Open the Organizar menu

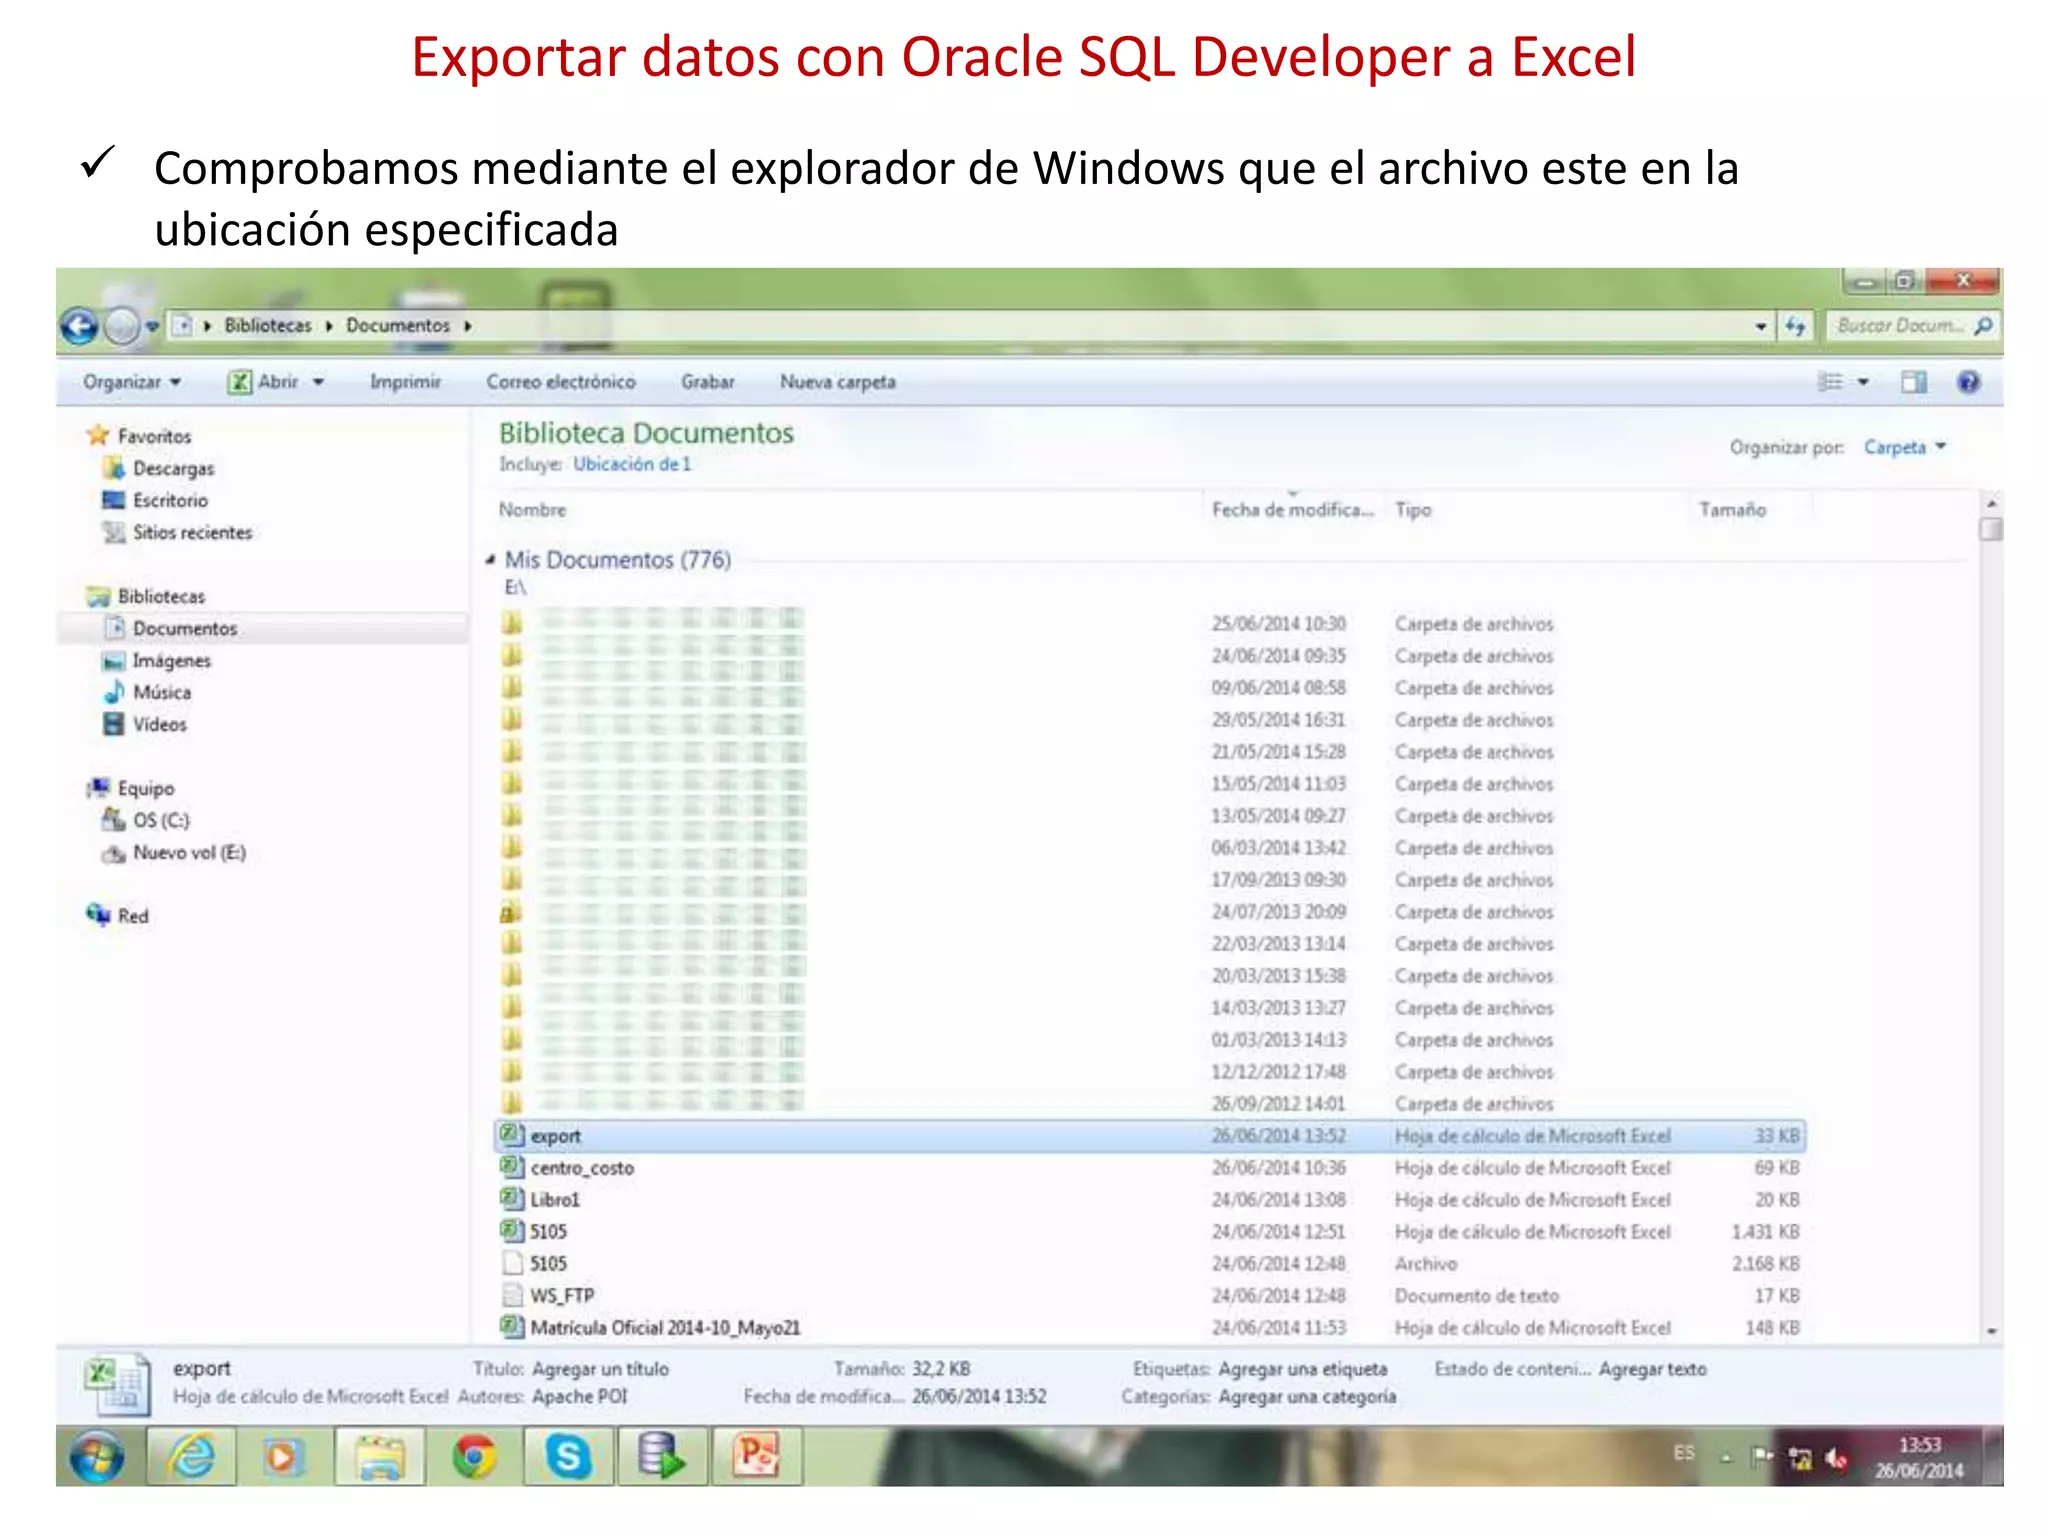pyautogui.click(x=132, y=382)
